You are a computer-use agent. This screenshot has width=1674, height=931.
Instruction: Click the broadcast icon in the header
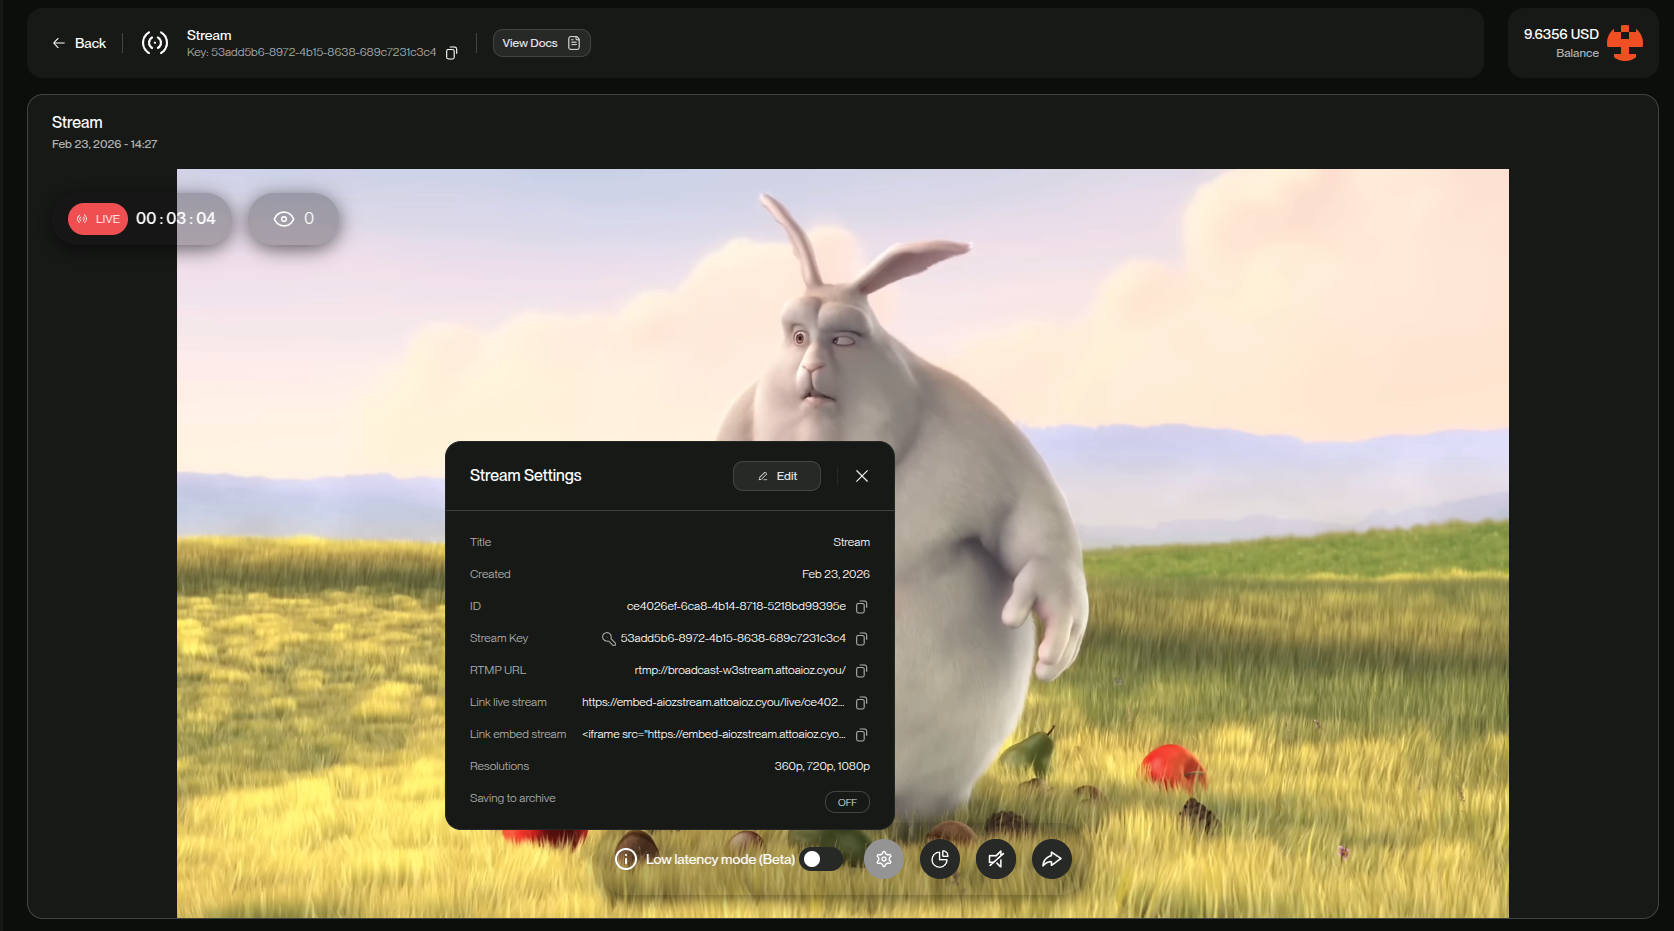pyautogui.click(x=154, y=42)
